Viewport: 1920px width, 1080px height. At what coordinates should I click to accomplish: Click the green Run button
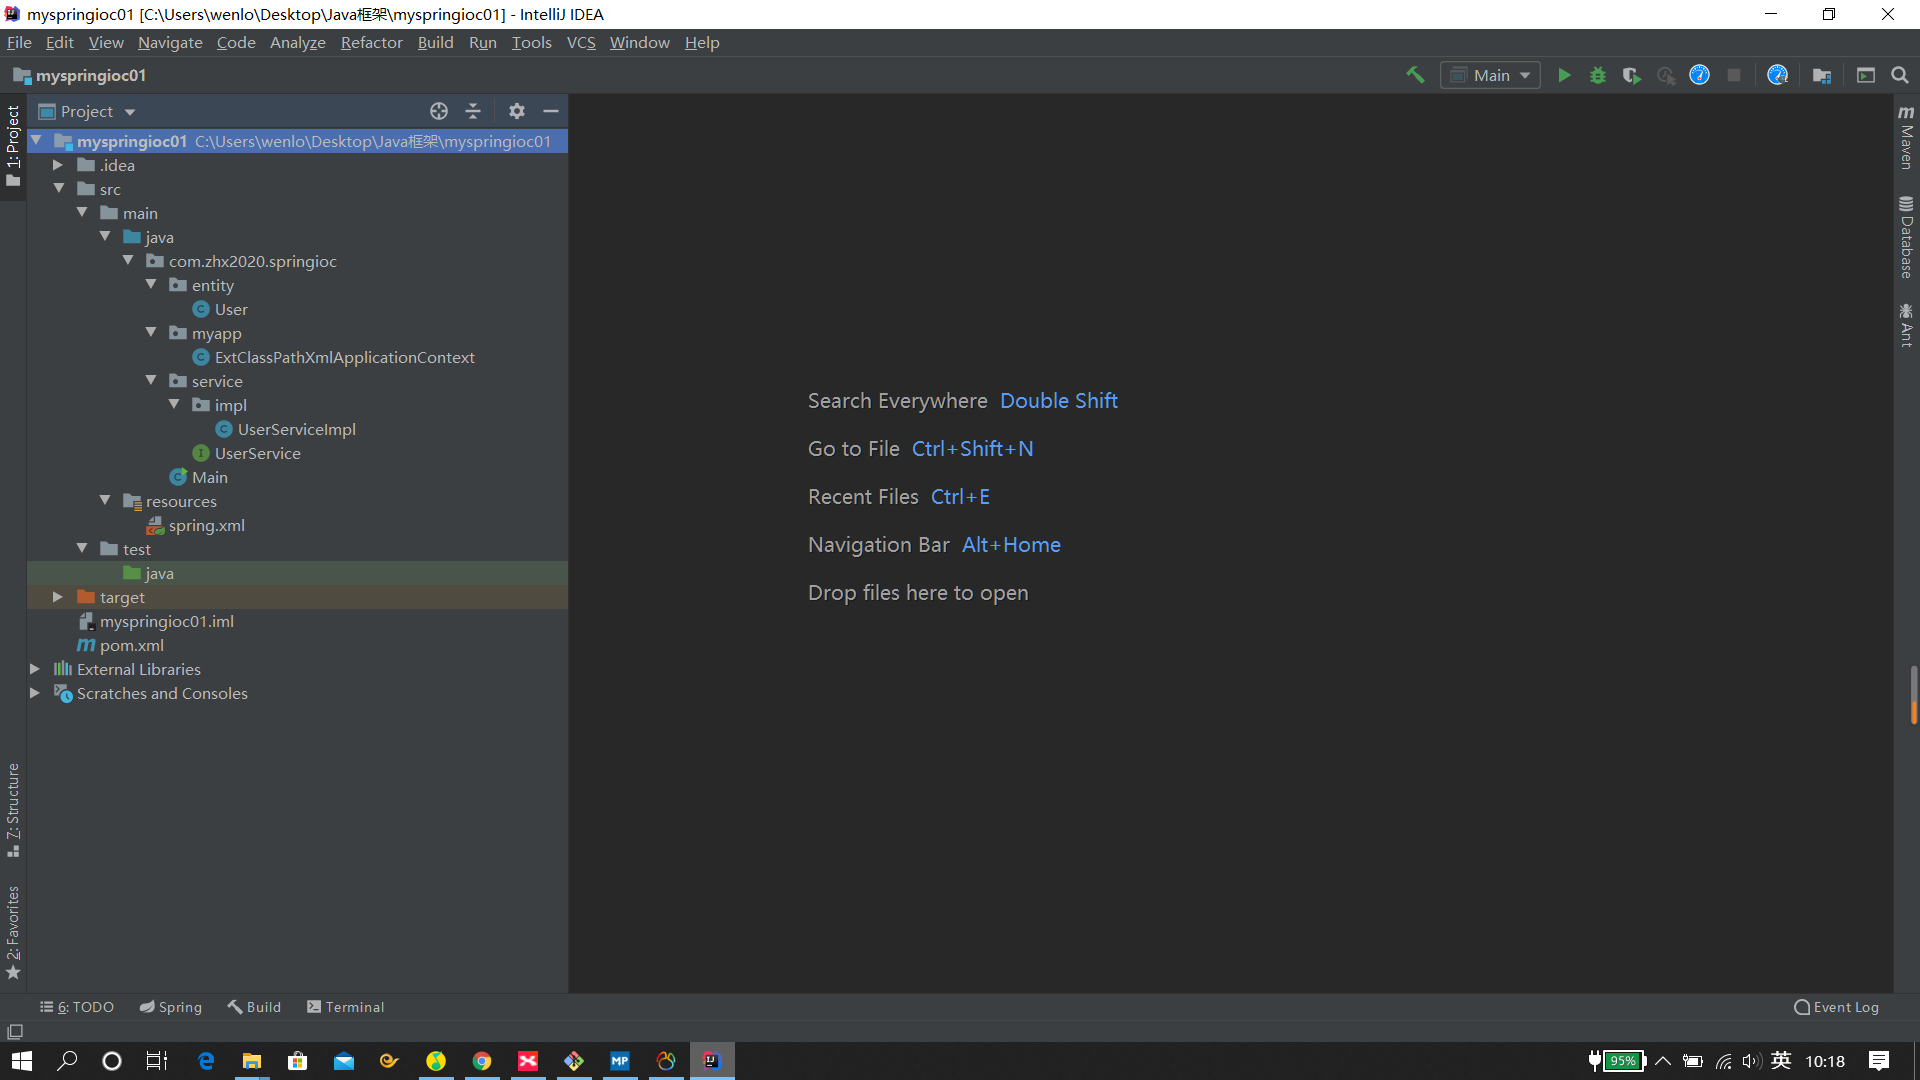tap(1564, 75)
